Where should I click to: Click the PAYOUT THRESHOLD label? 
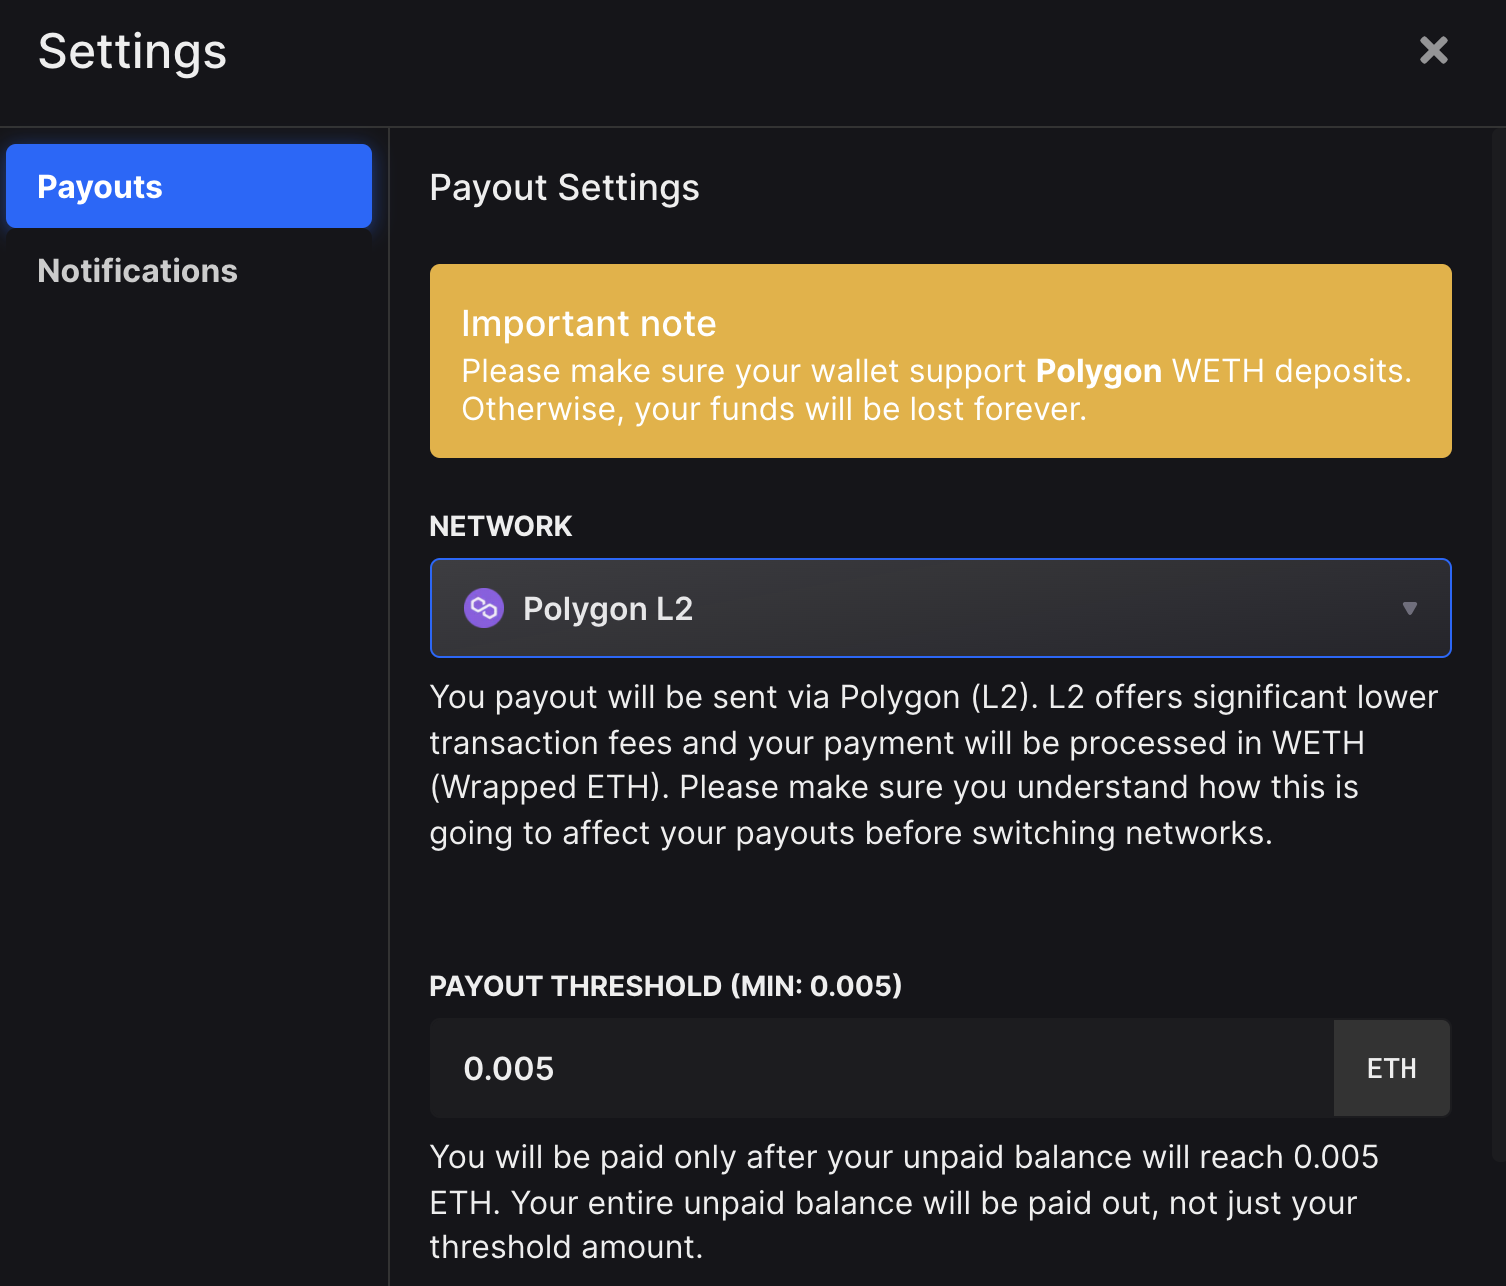tap(665, 986)
